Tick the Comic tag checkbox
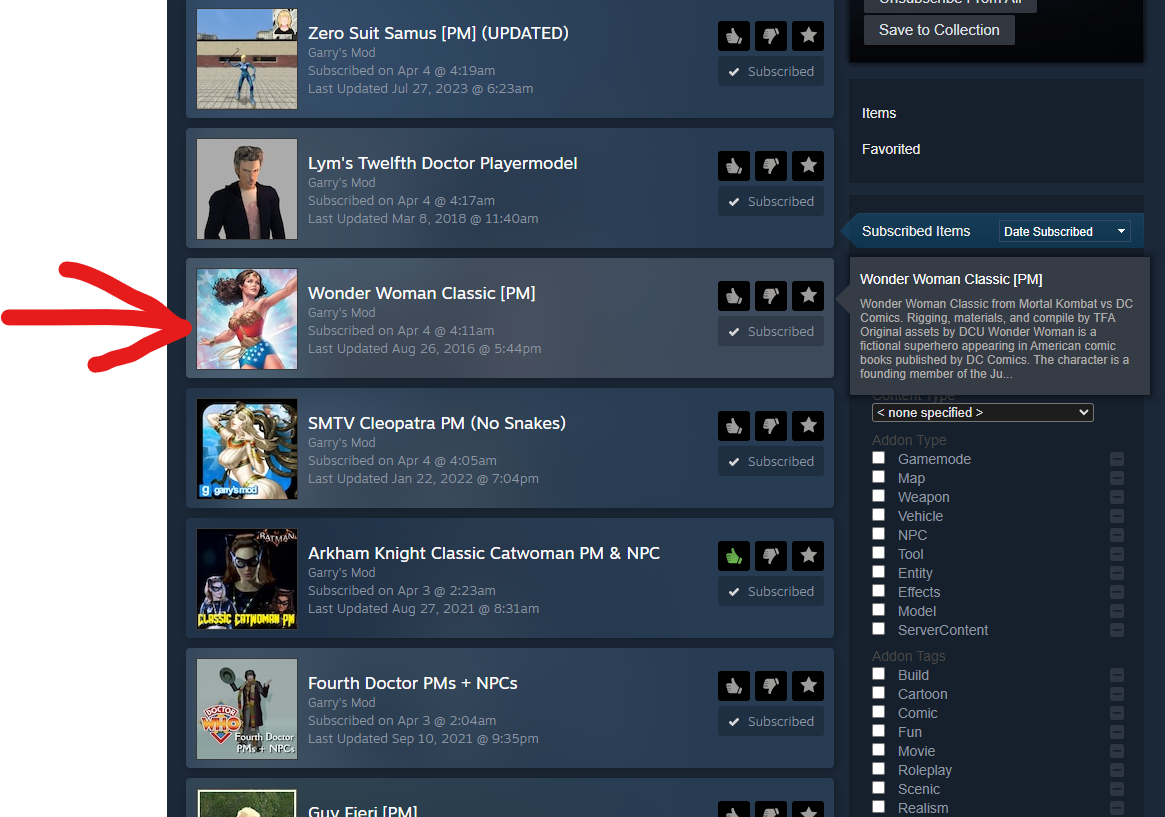The image size is (1165, 817). 878,712
